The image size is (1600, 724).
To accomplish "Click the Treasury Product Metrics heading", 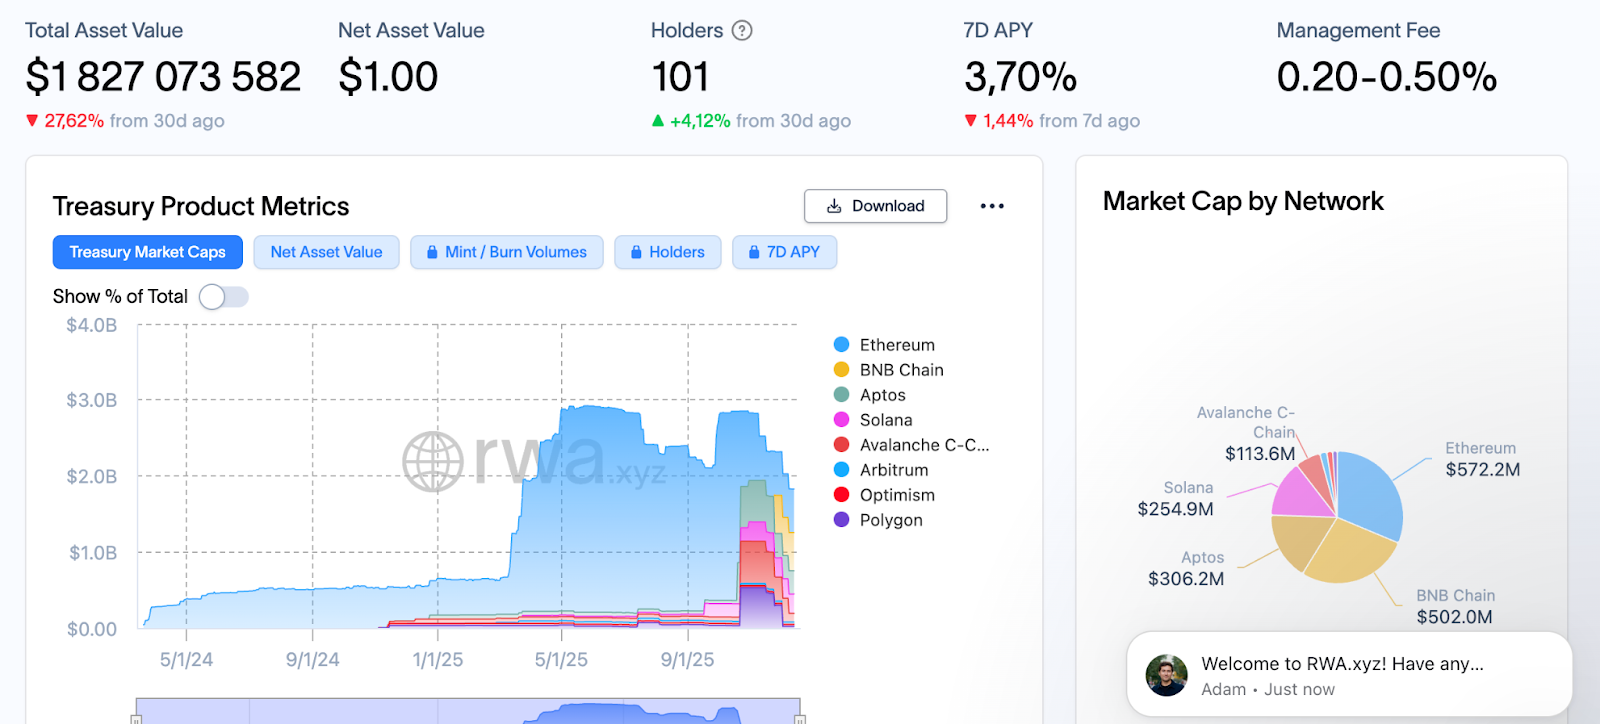I will [201, 206].
